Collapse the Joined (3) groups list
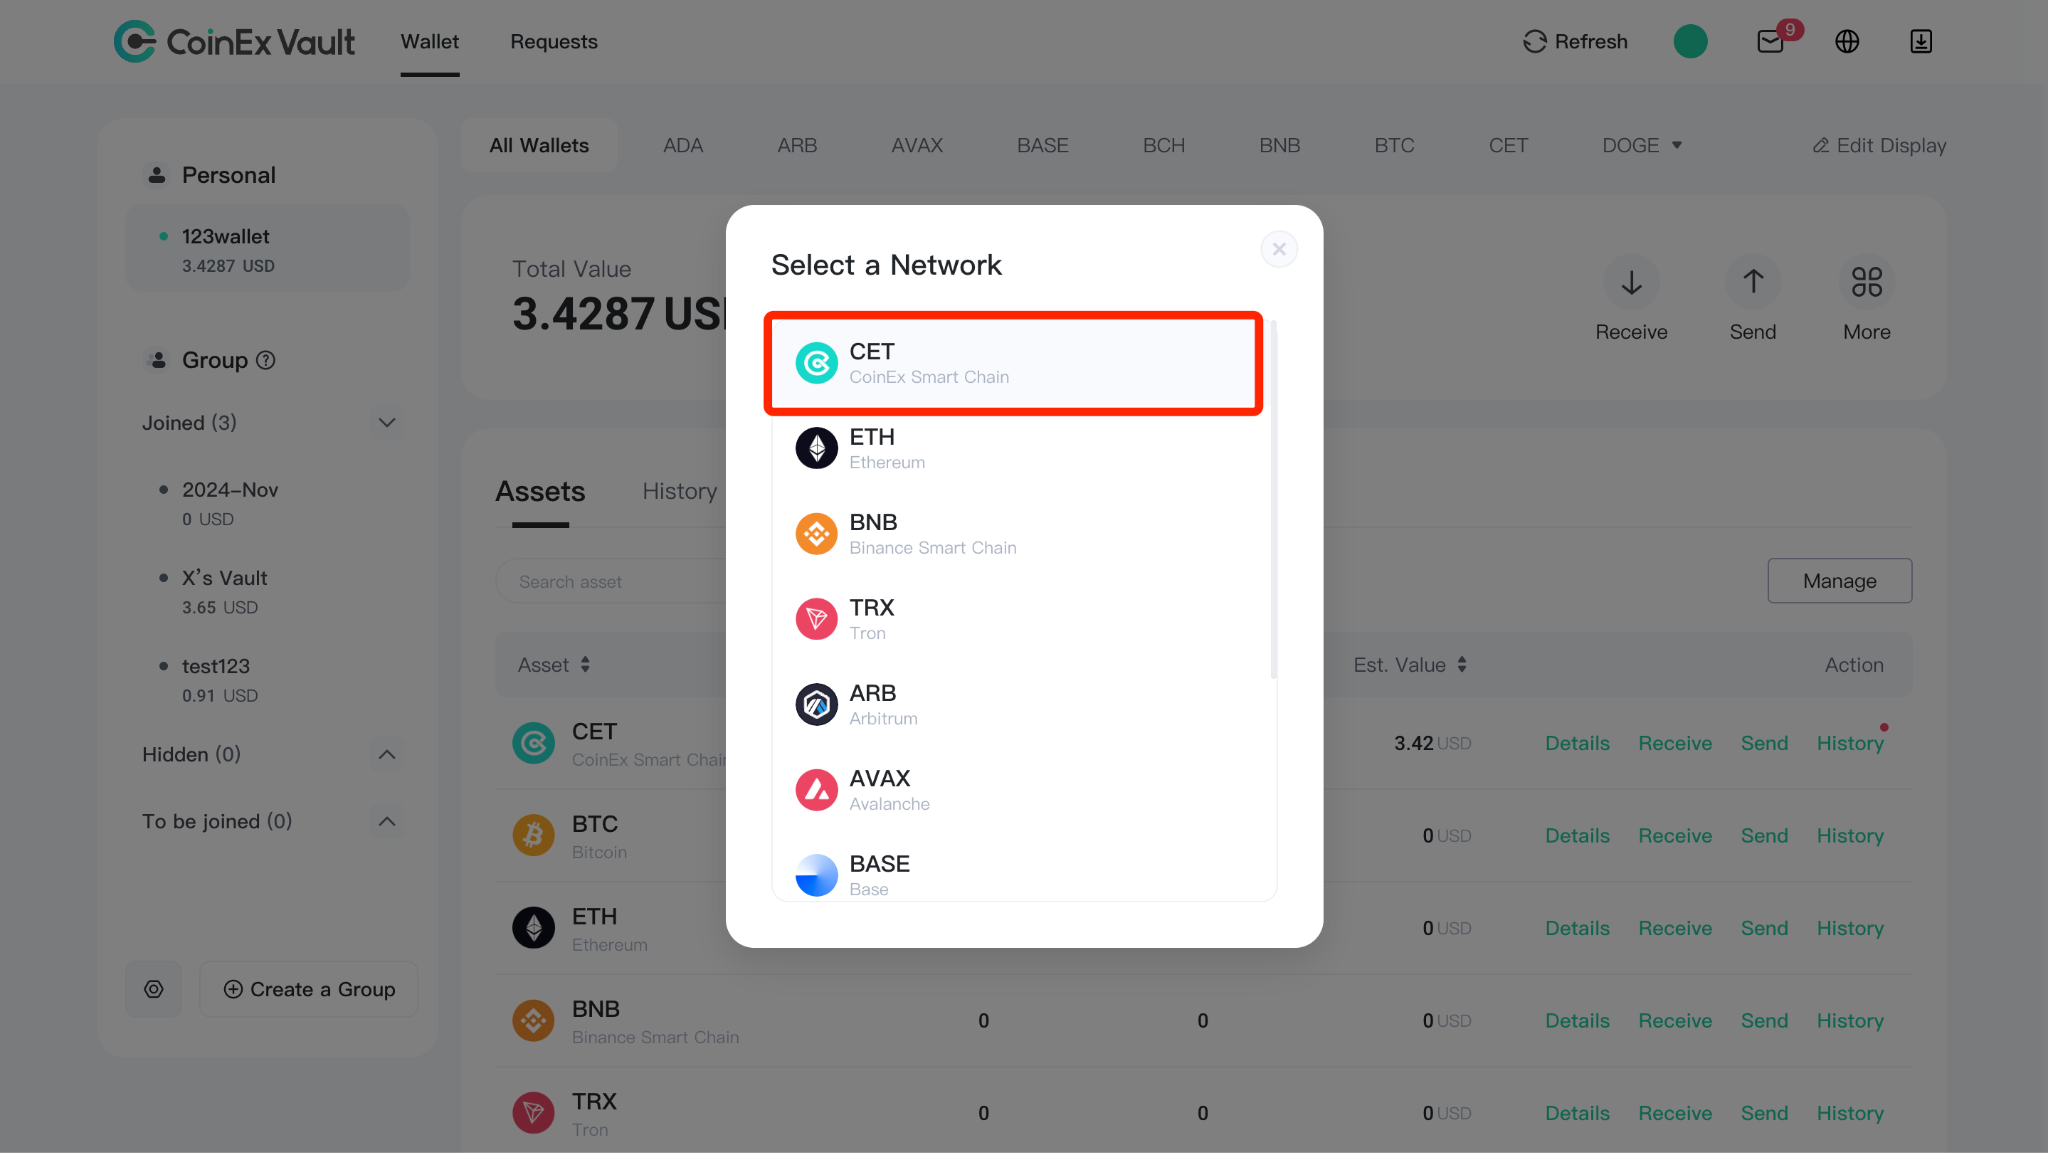Viewport: 2048px width, 1153px height. pyautogui.click(x=387, y=423)
